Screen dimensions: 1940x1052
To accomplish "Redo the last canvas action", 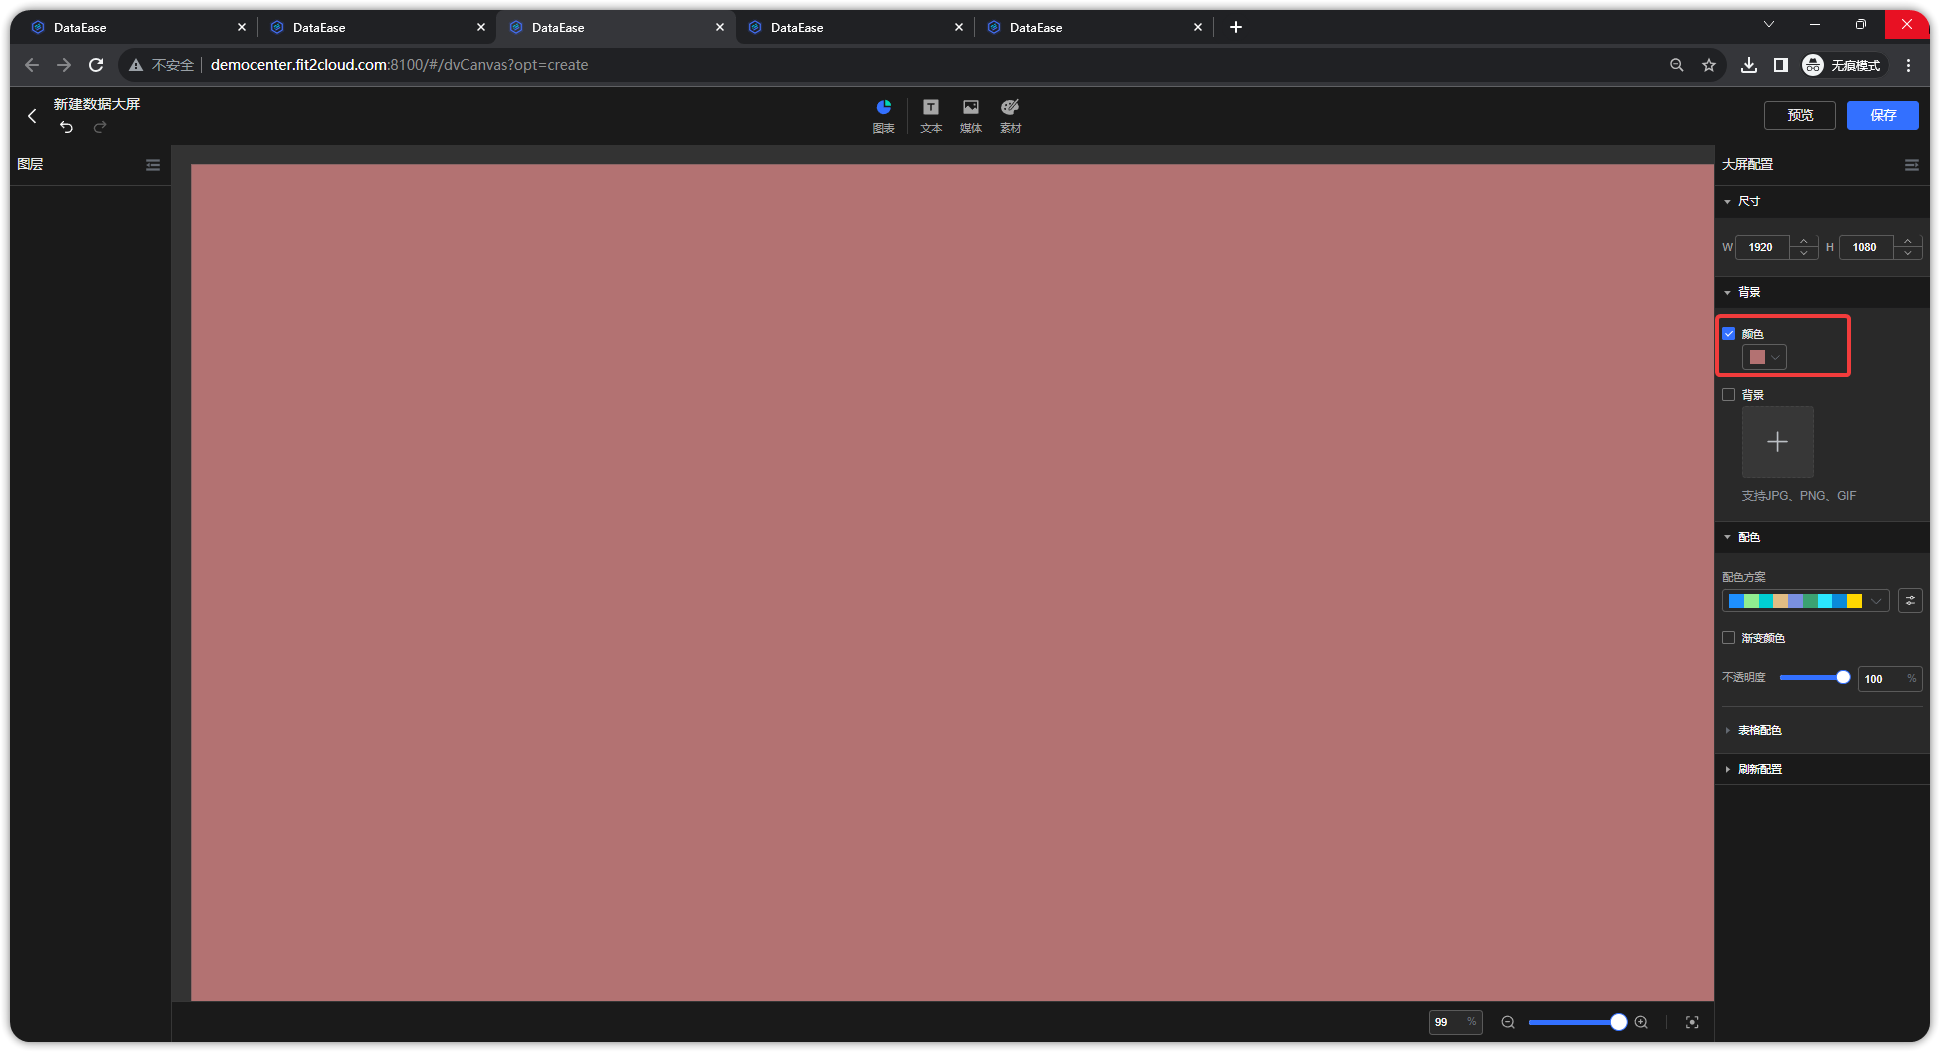I will coord(100,127).
